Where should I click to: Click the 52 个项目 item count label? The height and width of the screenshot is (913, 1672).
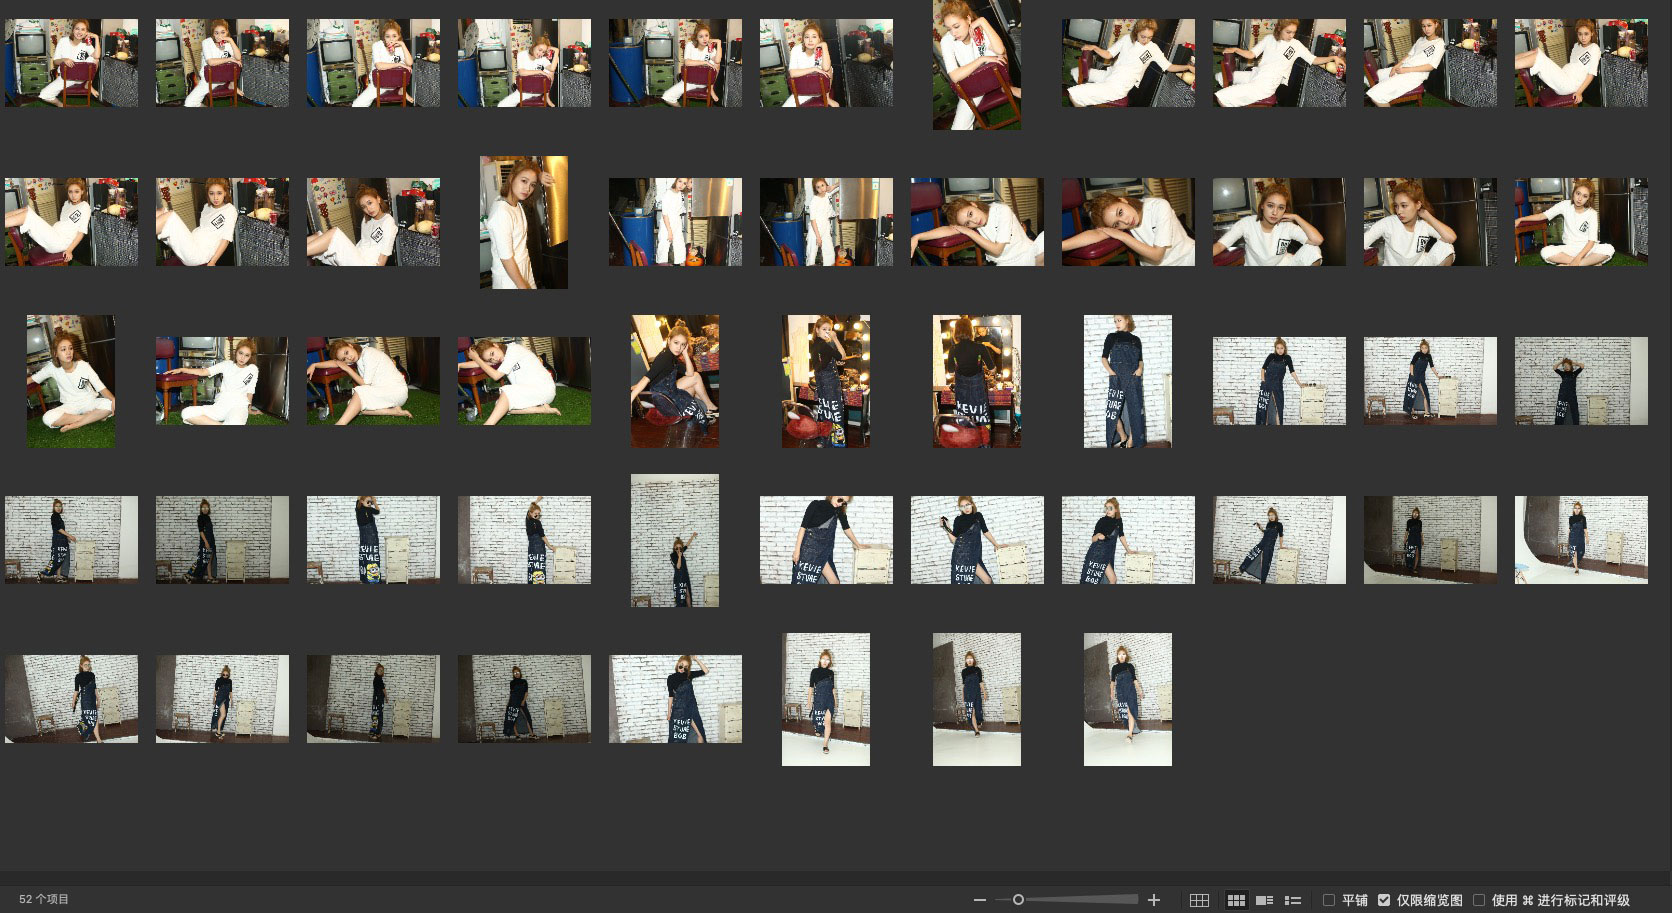tap(44, 900)
